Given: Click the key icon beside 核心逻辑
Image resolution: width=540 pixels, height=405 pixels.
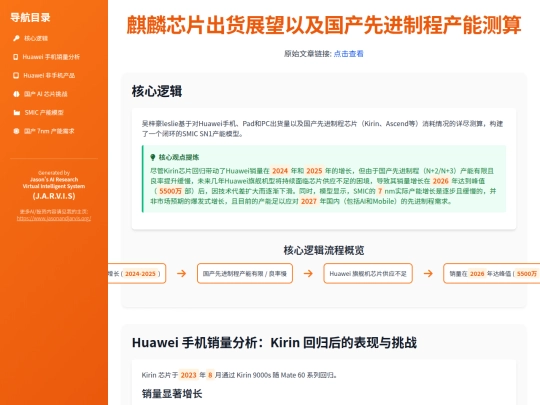Looking at the screenshot, I should coord(16,38).
